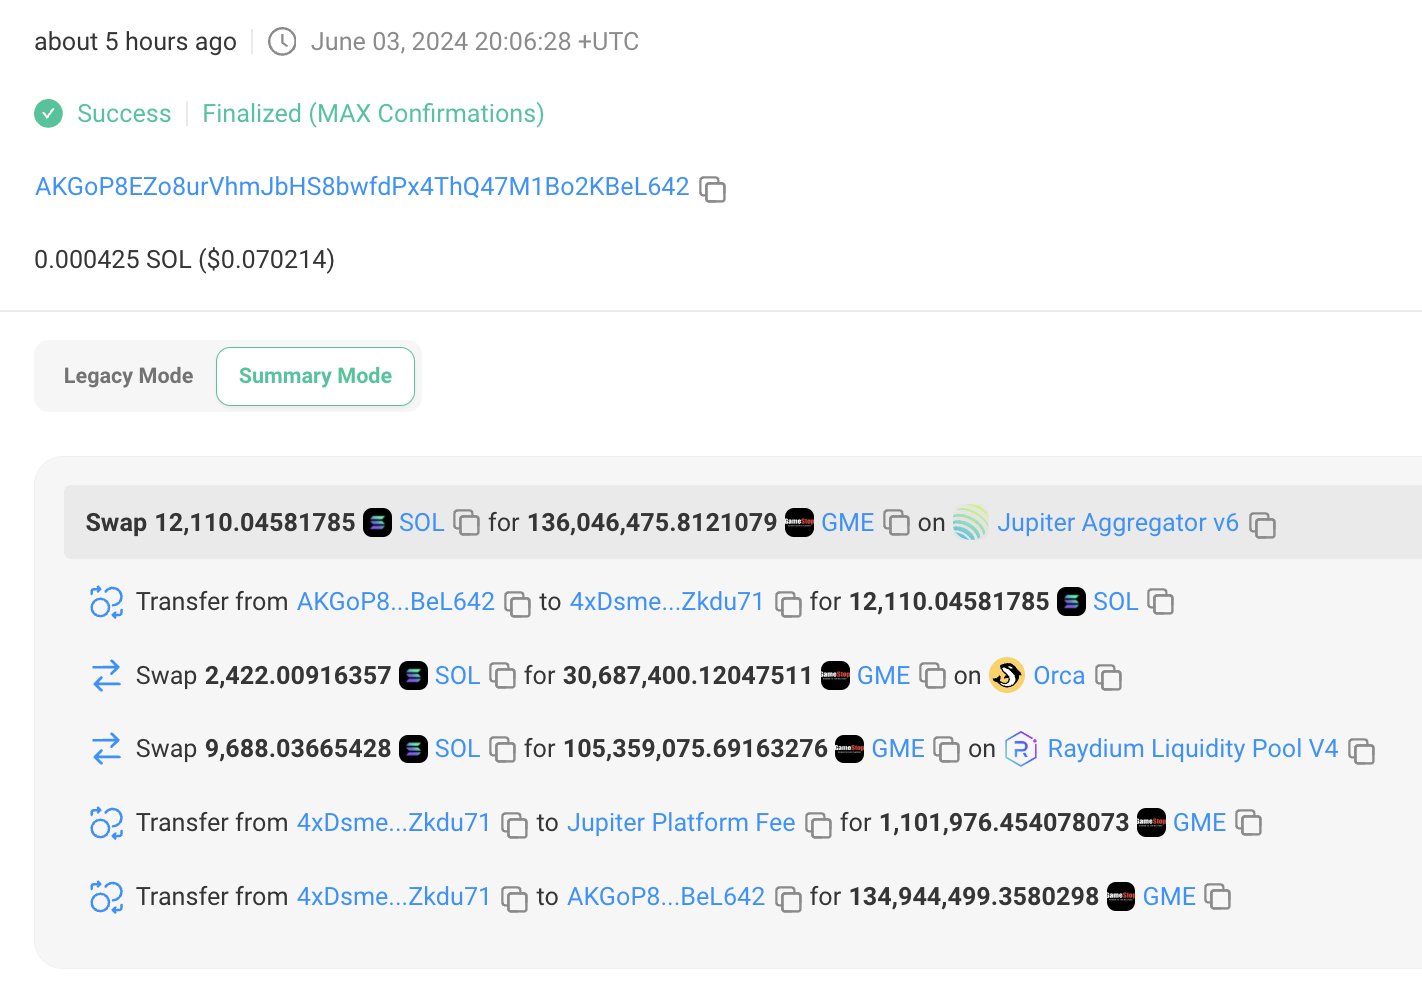Copy SOL token in the 12,110.04581785 transfer row
Viewport: 1422px width, 992px height.
click(1161, 602)
